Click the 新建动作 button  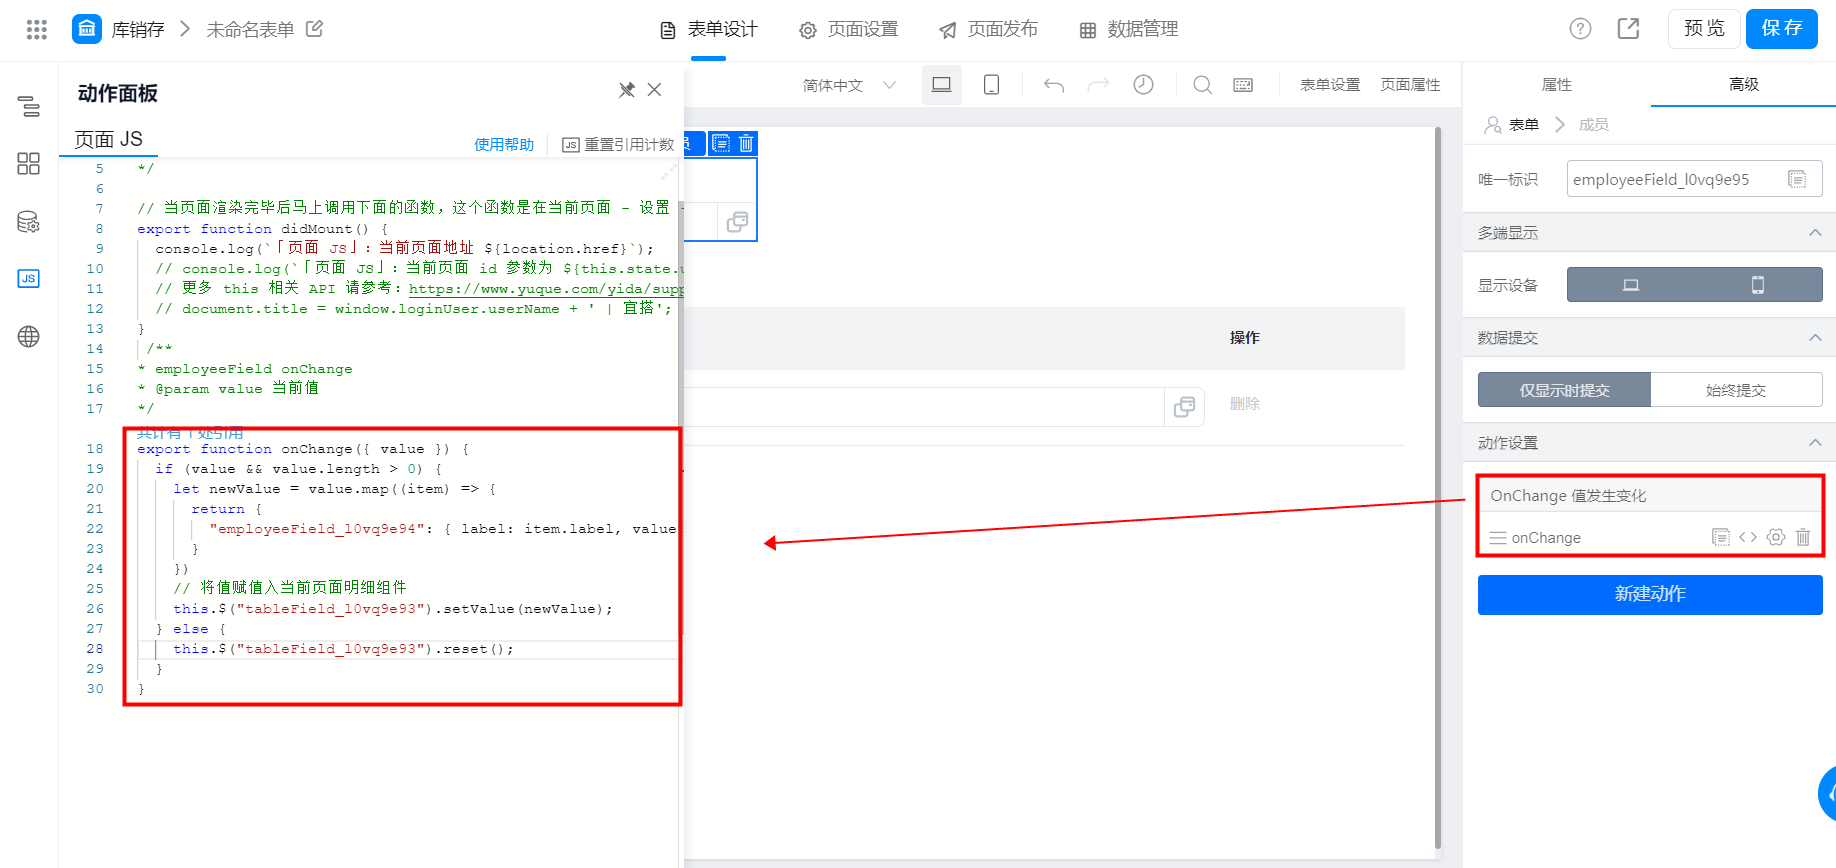(1650, 594)
